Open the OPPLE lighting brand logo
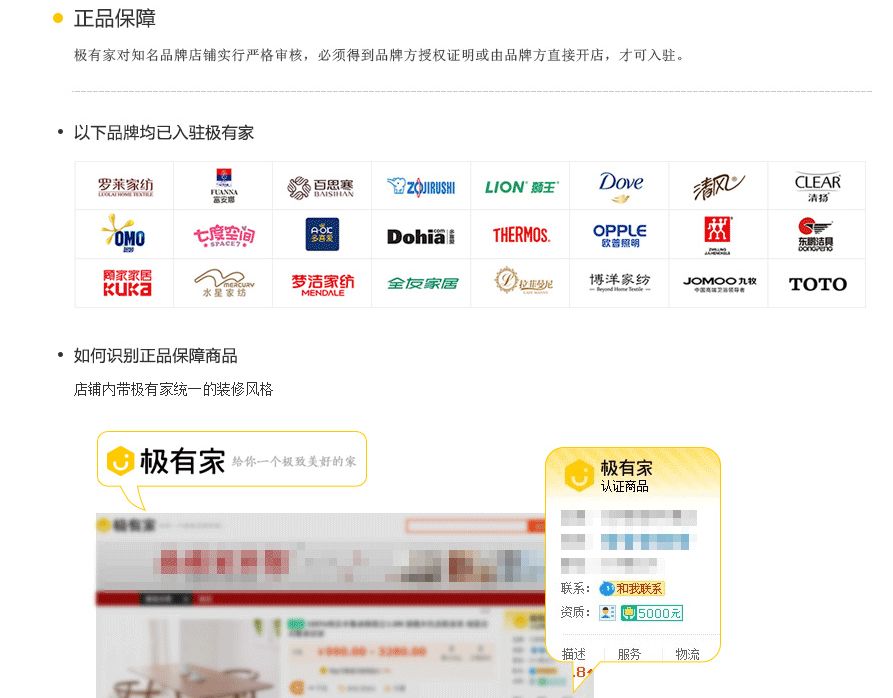 (x=620, y=235)
